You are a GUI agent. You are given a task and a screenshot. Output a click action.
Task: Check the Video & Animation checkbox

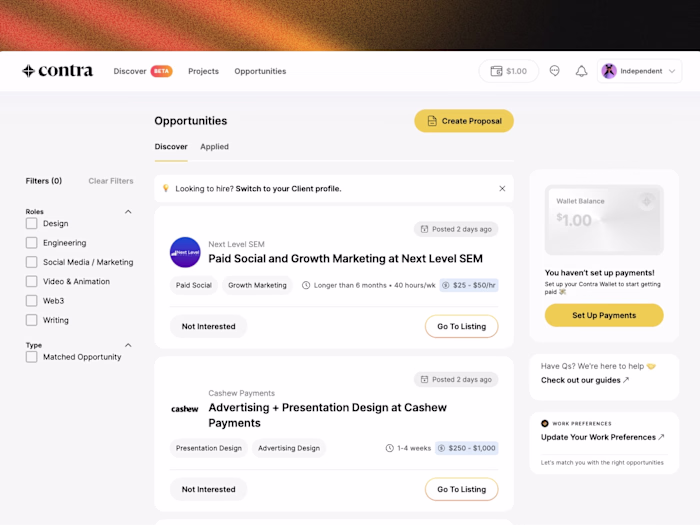(x=31, y=281)
